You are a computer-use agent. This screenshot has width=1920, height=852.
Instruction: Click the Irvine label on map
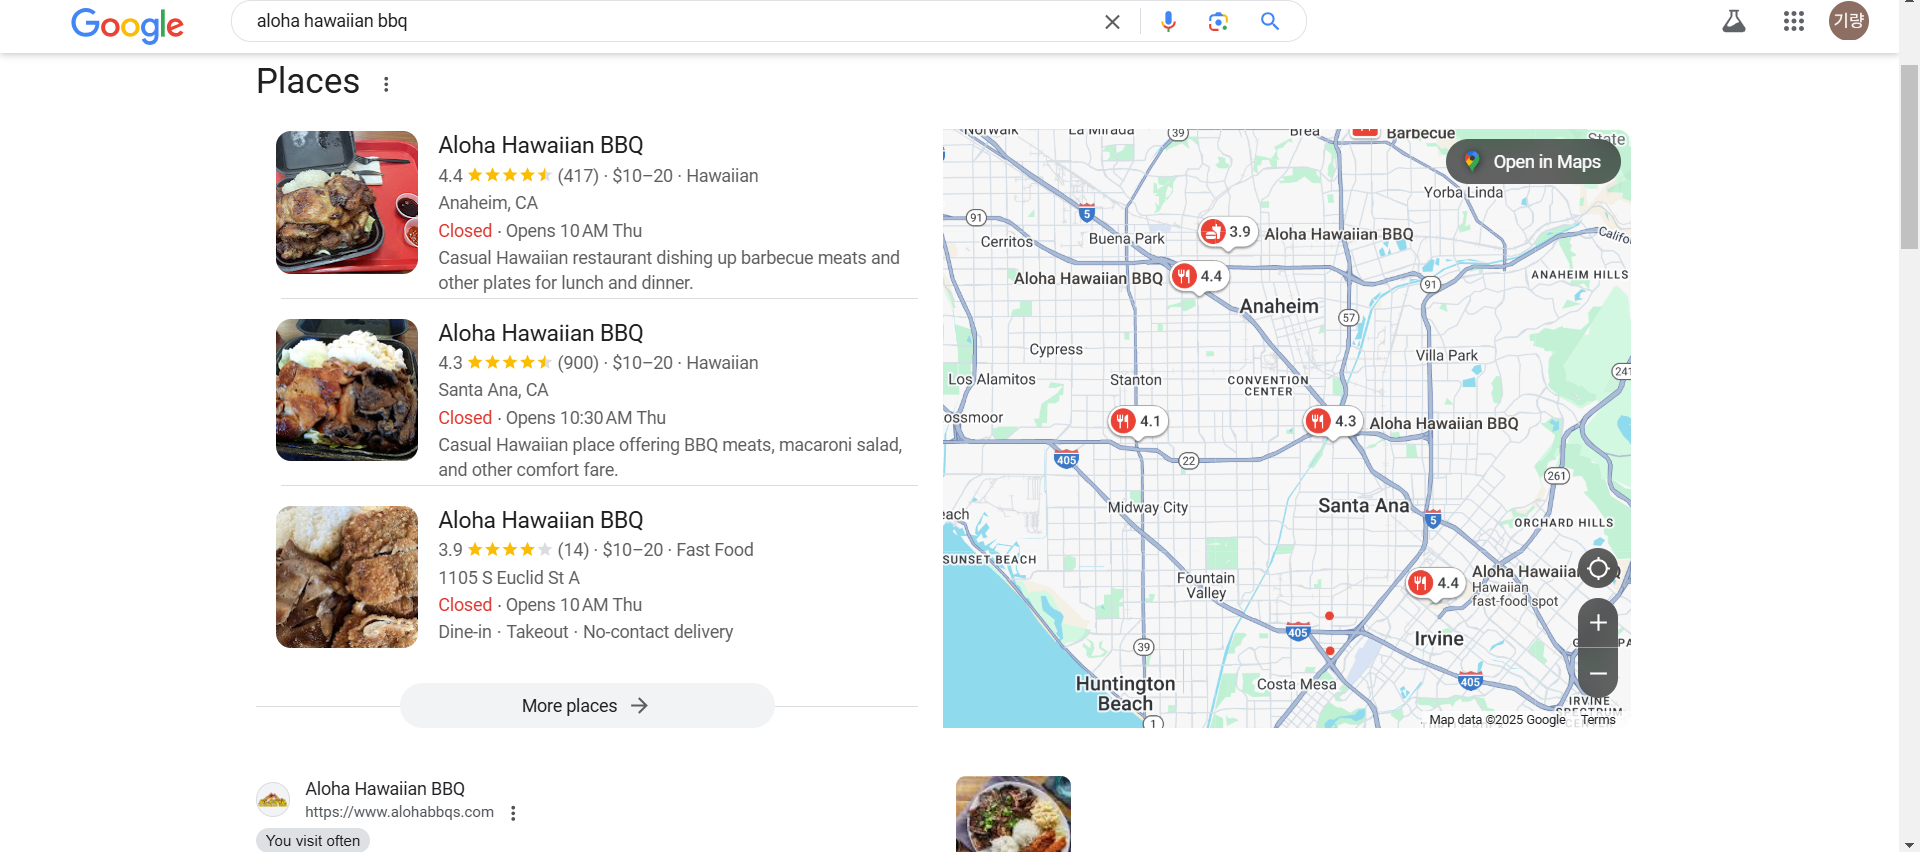tap(1439, 639)
